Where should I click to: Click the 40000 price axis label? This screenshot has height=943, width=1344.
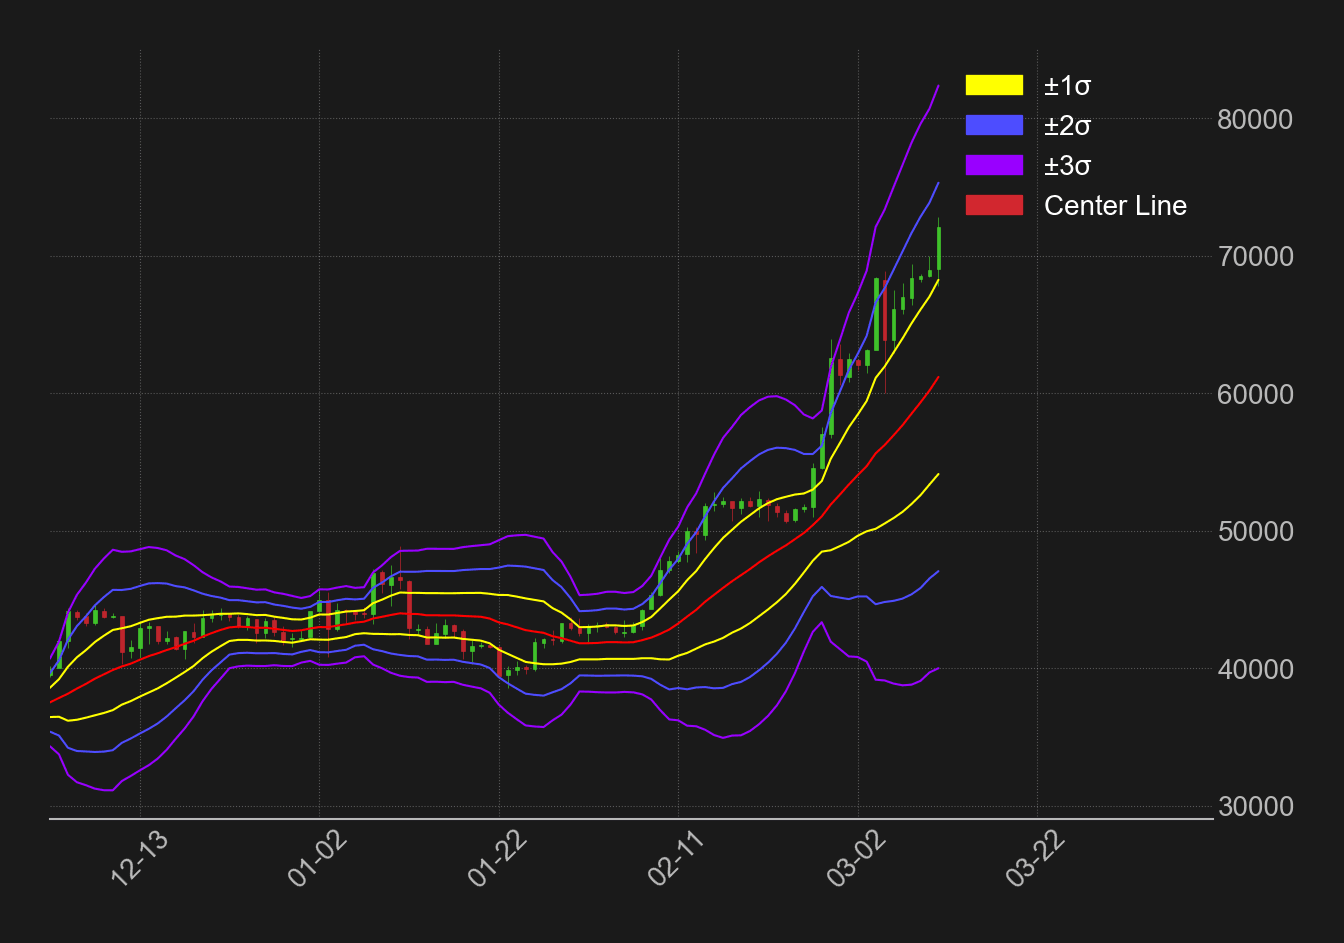coord(1254,669)
